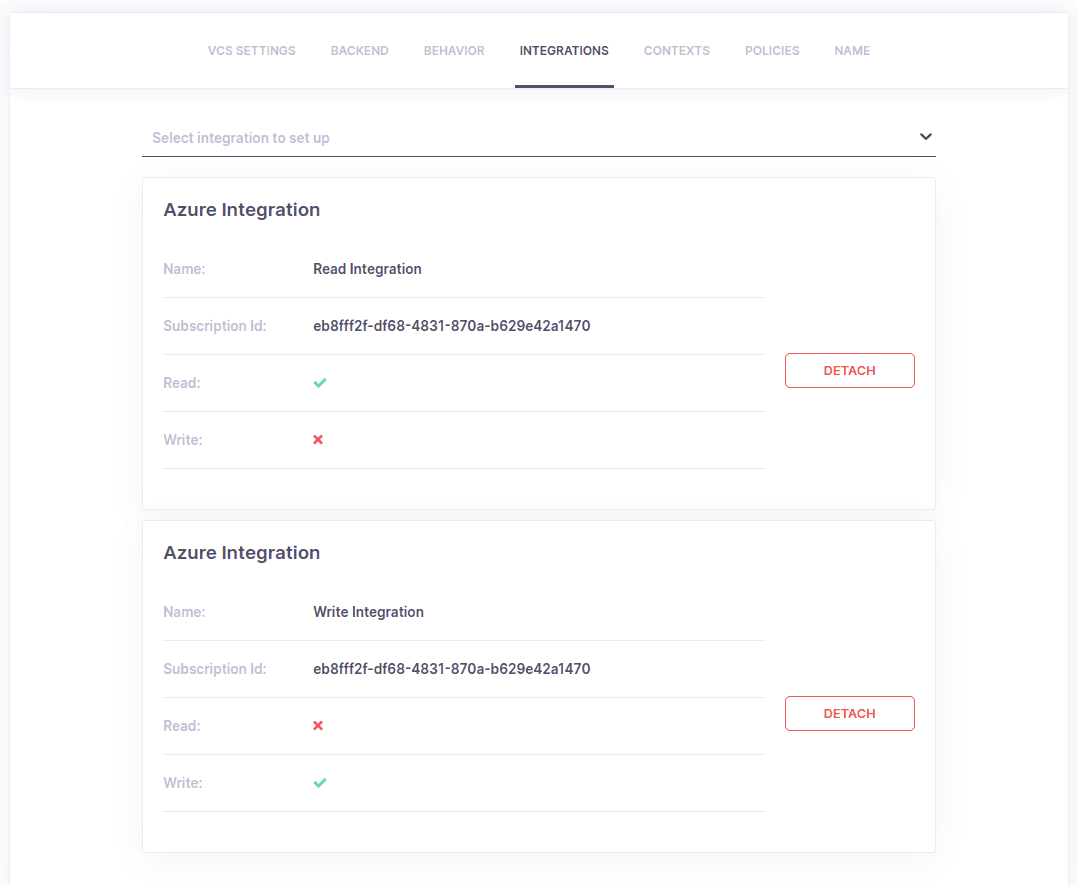Click the Select integration to set up field
The image size is (1078, 885).
[x=400, y=137]
